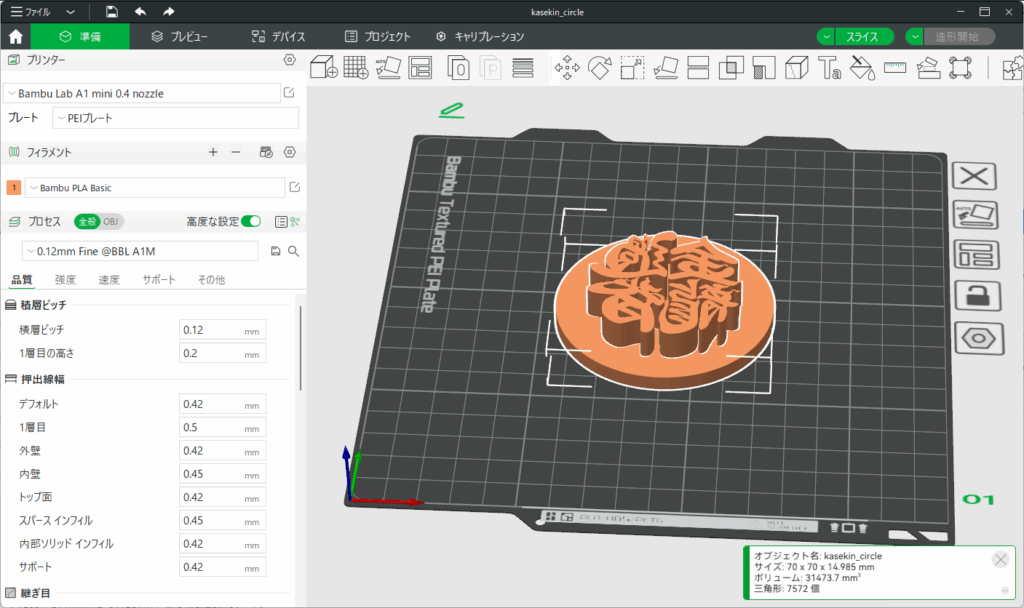This screenshot has width=1024, height=608.
Task: Toggle the 高度な設定 advanced switch
Action: click(251, 221)
